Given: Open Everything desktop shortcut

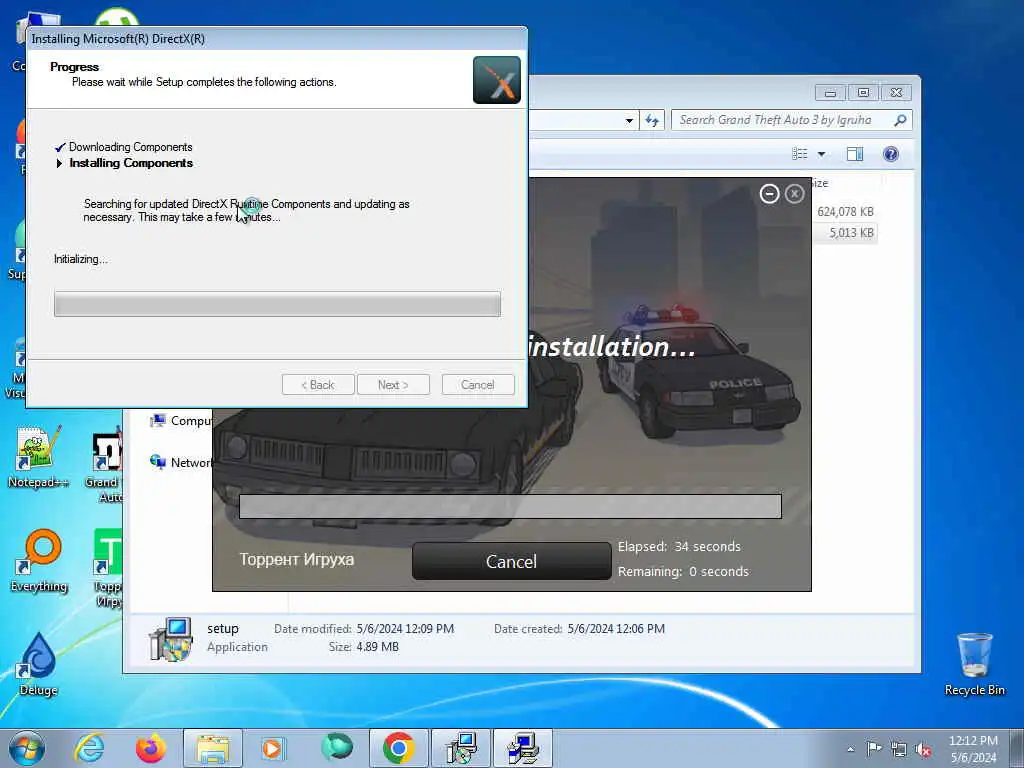Looking at the screenshot, I should coord(39,561).
